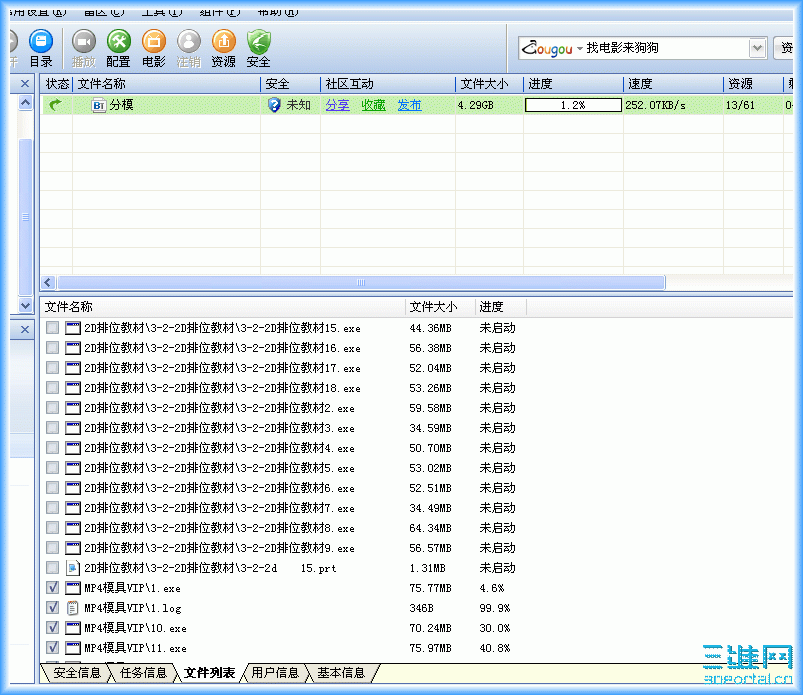
Task: Check the box for 2D排位教材16.exe
Action: [52, 348]
